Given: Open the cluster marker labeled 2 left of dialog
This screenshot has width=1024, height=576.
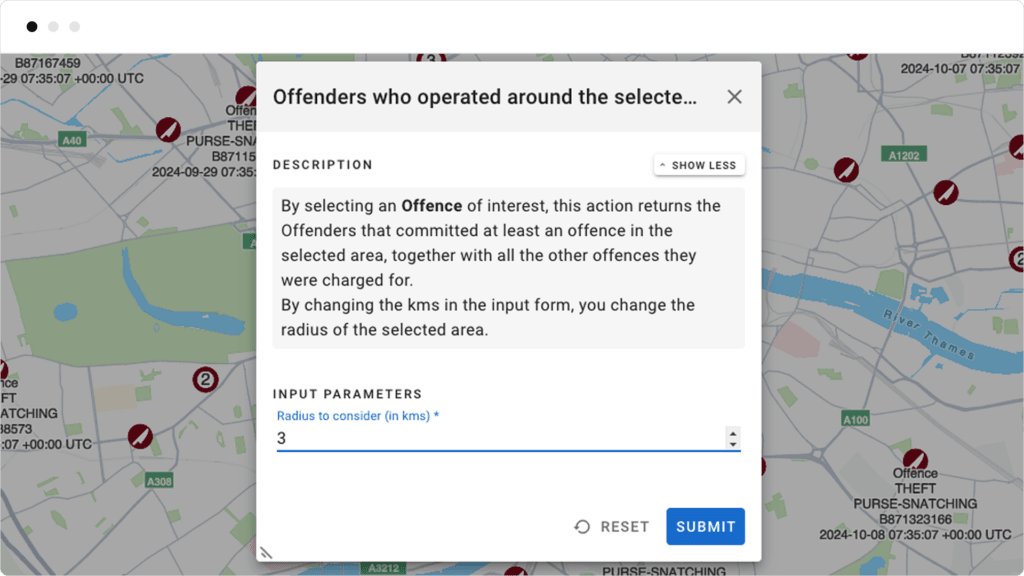Looking at the screenshot, I should coord(205,380).
